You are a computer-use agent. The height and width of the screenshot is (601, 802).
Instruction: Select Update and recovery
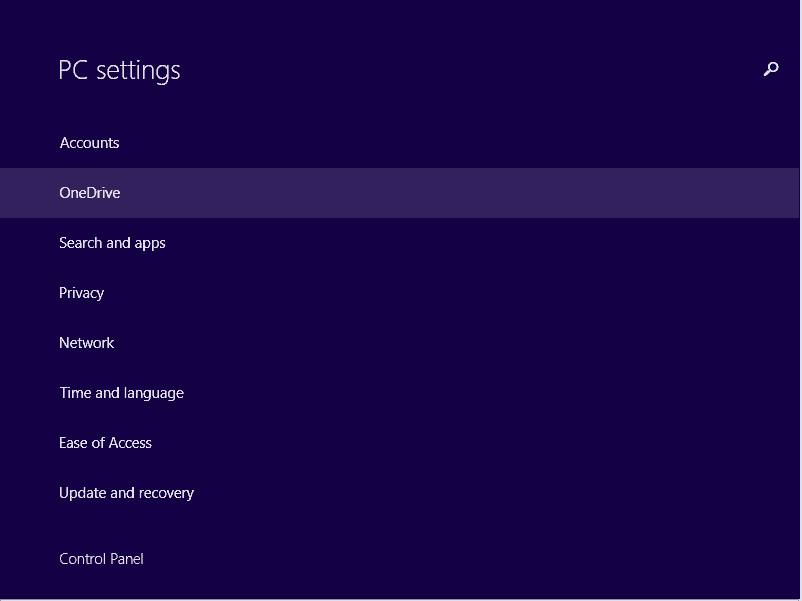[x=399, y=493]
